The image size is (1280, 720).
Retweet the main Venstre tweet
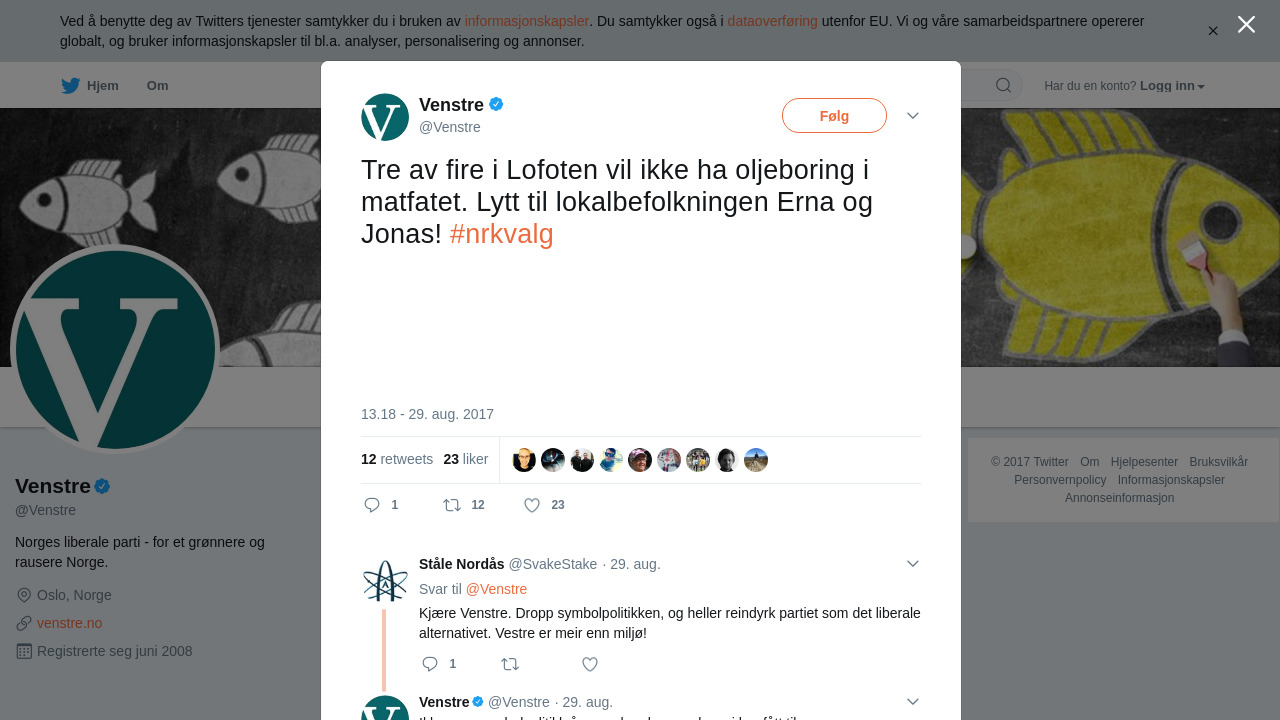point(452,505)
